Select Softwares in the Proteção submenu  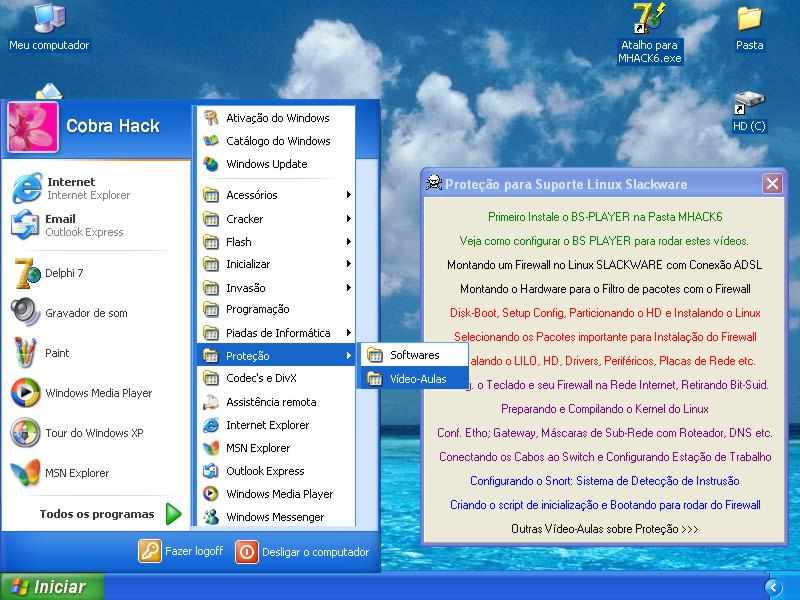coord(413,355)
